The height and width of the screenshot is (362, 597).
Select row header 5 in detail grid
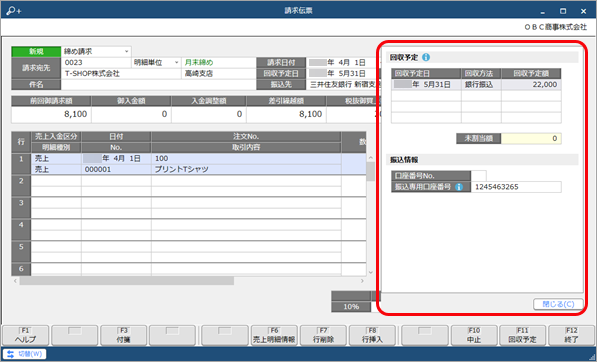(21, 252)
